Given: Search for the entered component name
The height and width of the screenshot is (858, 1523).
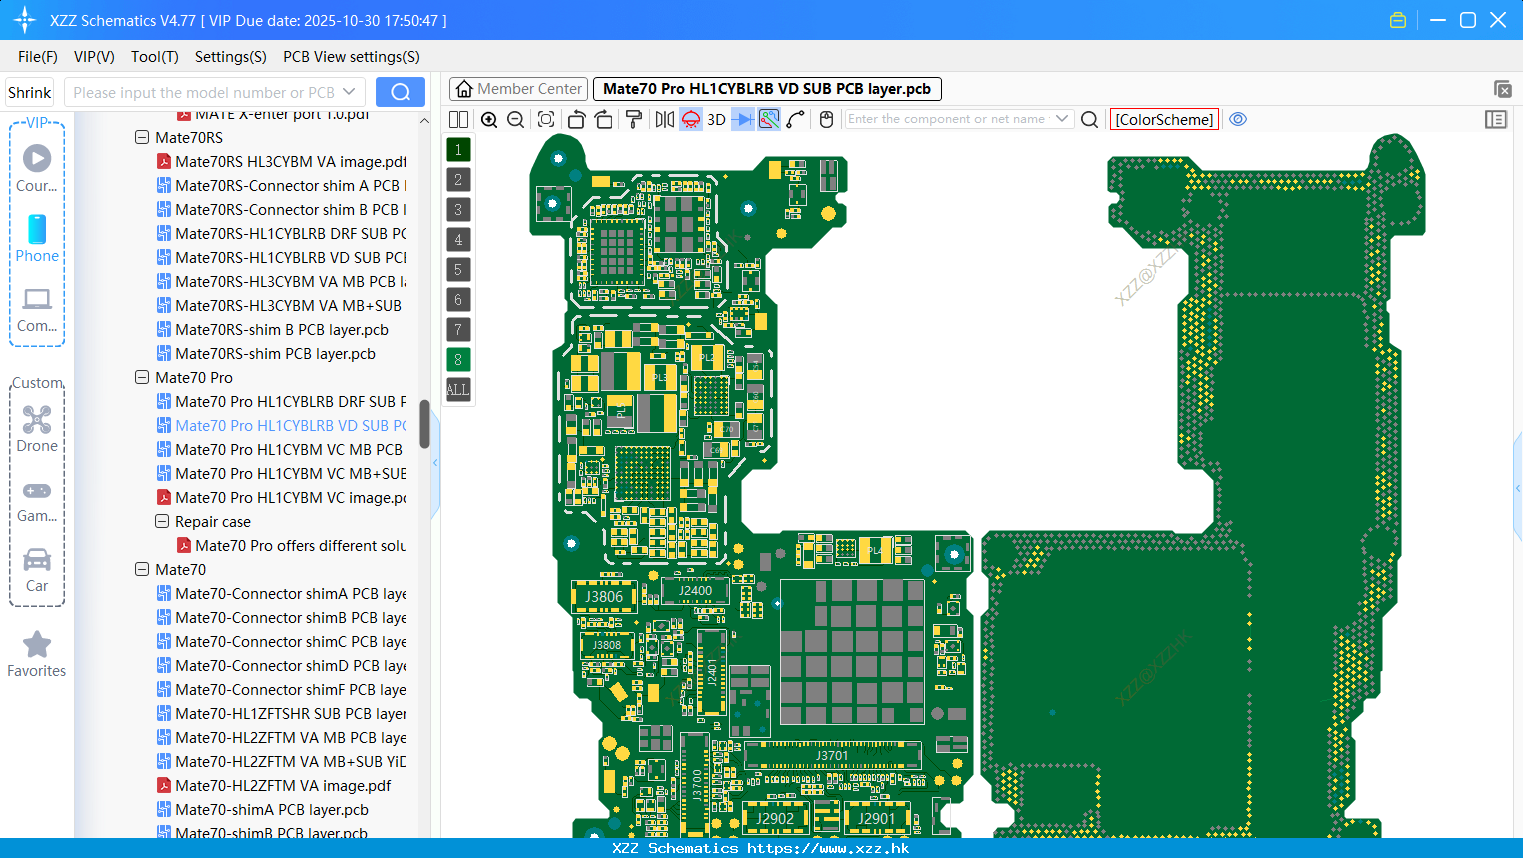Looking at the screenshot, I should [1090, 119].
